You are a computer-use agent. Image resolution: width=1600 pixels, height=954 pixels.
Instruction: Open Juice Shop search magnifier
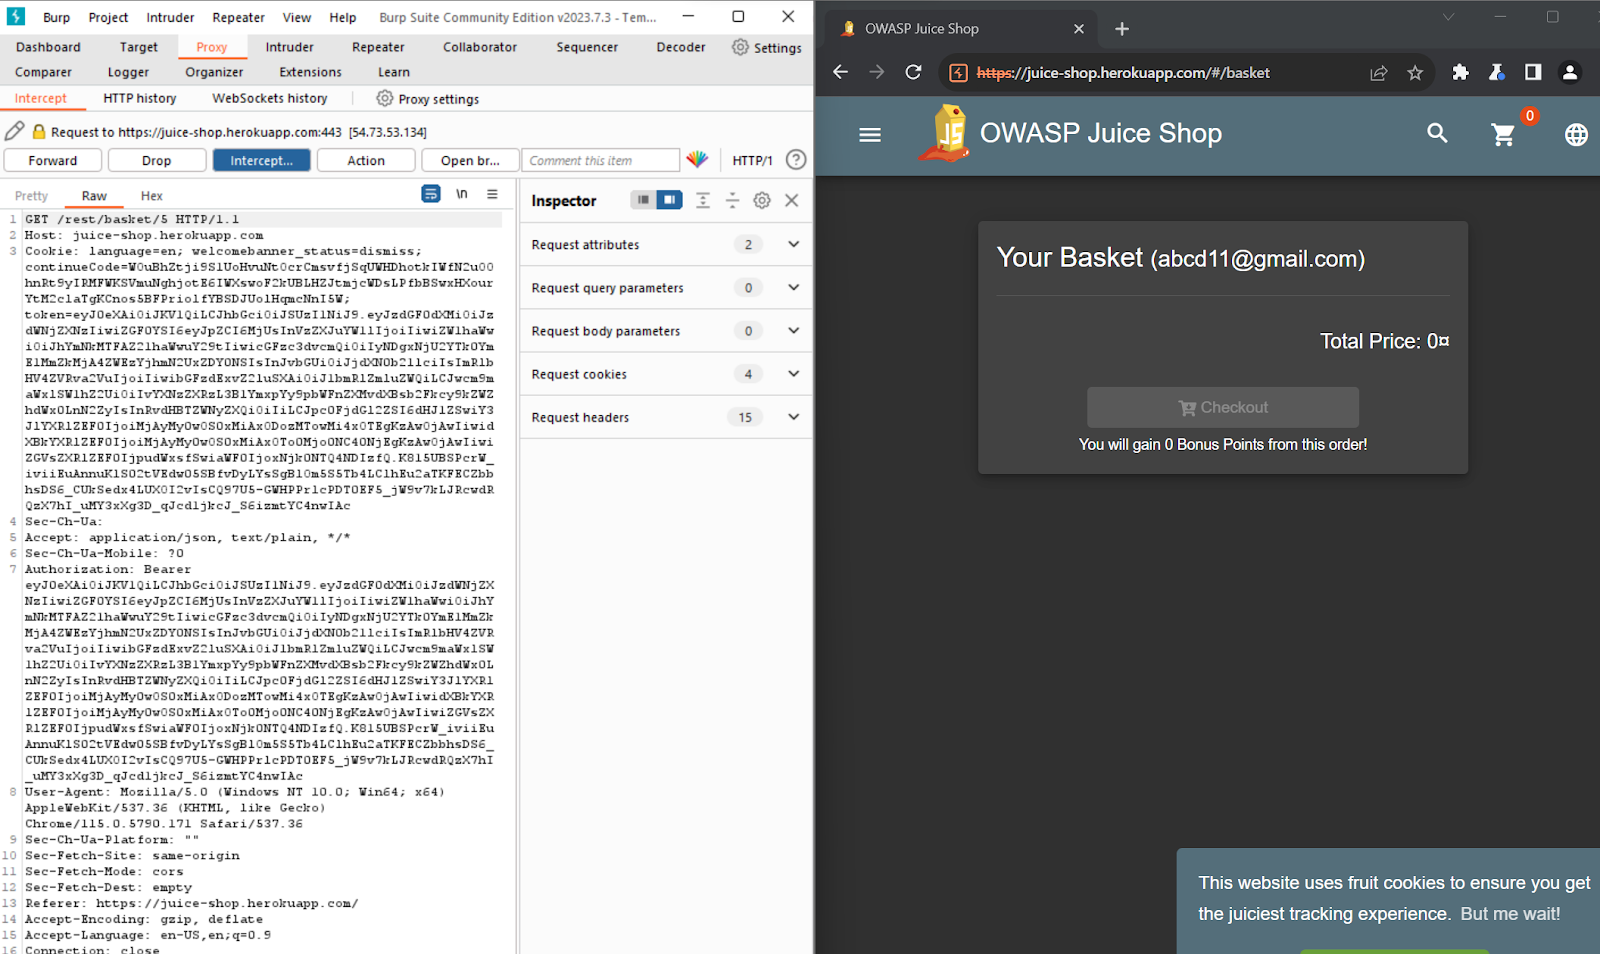click(1437, 133)
